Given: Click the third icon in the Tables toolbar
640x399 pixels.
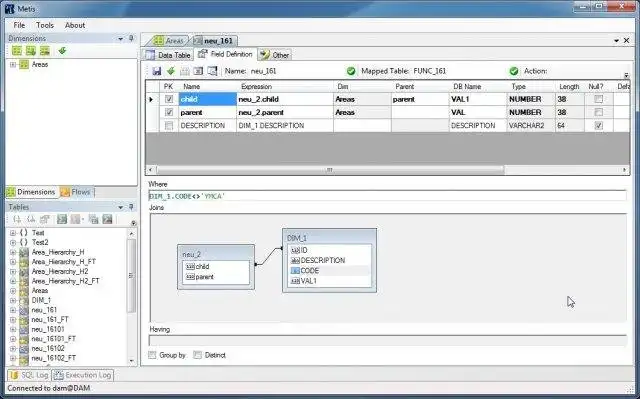Looking at the screenshot, I should 45,219.
